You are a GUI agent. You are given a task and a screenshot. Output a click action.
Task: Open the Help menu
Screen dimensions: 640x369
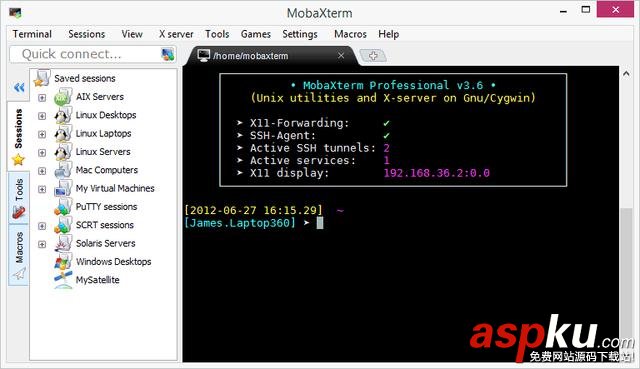(x=388, y=34)
